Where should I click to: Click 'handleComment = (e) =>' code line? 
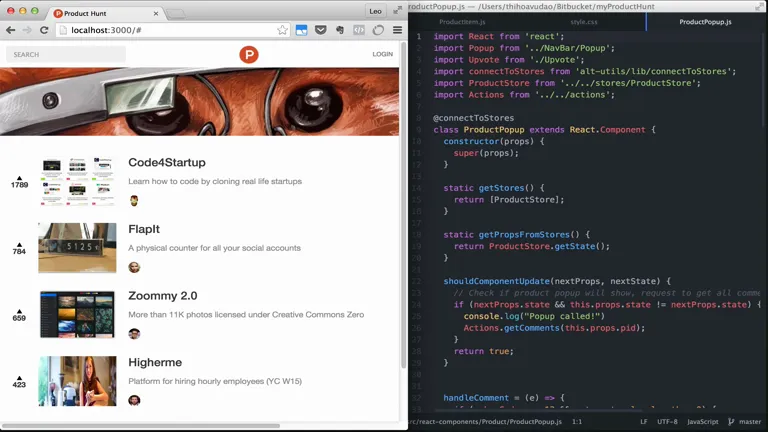coord(504,398)
